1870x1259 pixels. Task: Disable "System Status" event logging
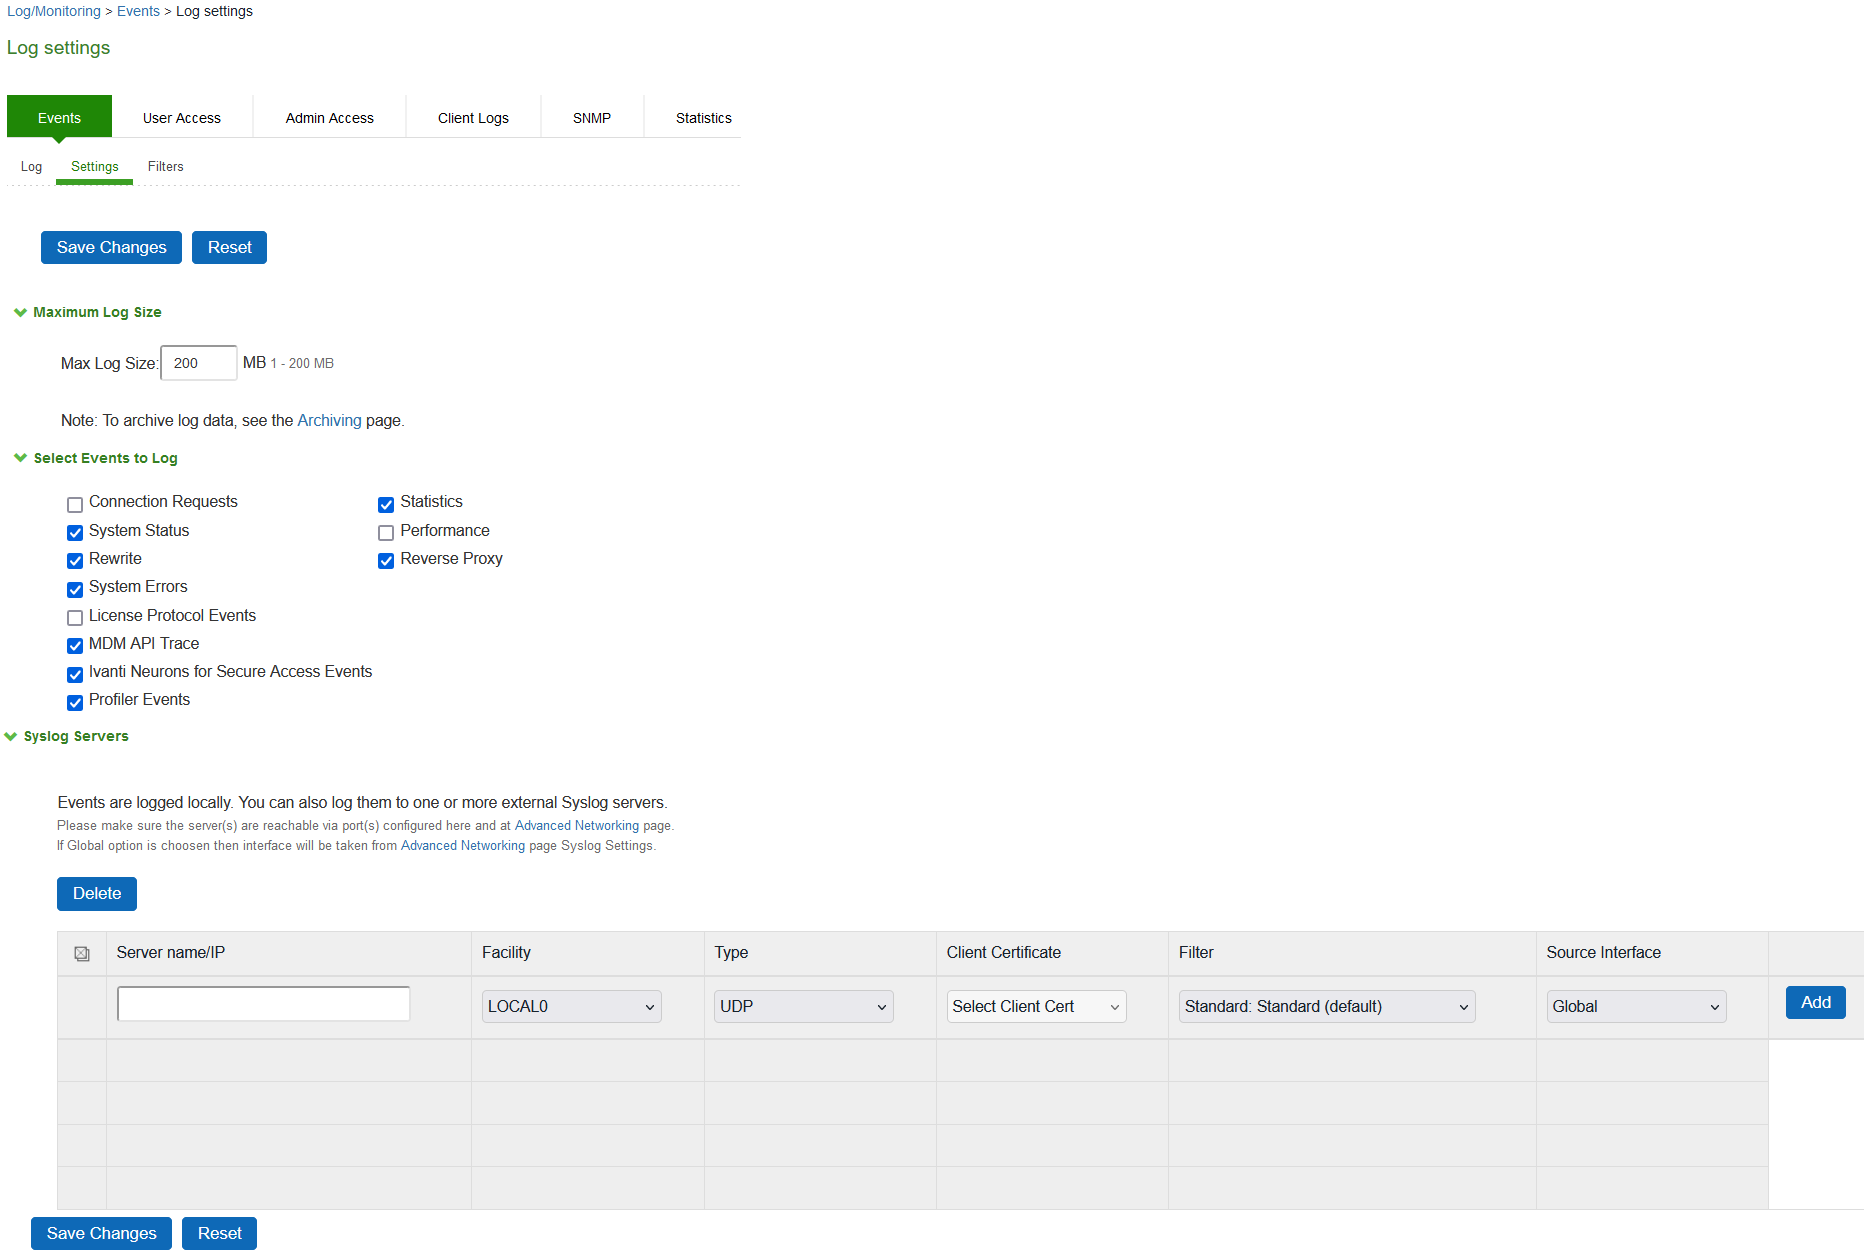click(x=75, y=532)
